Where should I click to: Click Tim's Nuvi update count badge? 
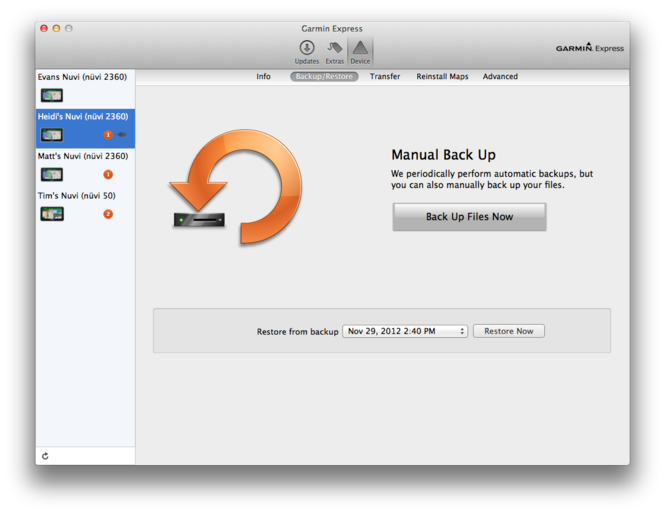point(108,214)
